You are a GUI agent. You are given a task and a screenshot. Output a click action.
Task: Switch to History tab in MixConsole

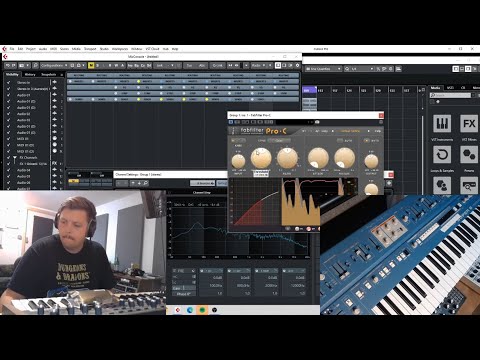point(30,74)
